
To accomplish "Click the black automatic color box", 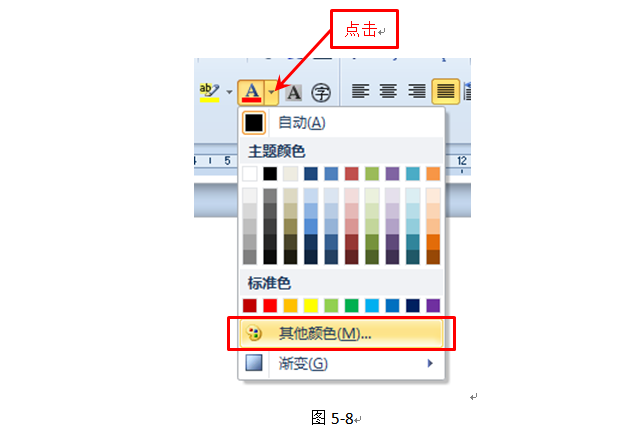I will [x=254, y=123].
